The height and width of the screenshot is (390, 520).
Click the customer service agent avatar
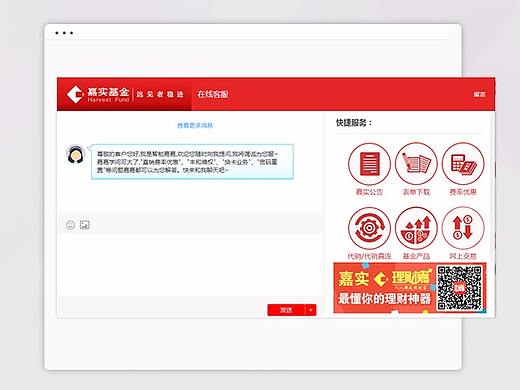[x=76, y=154]
